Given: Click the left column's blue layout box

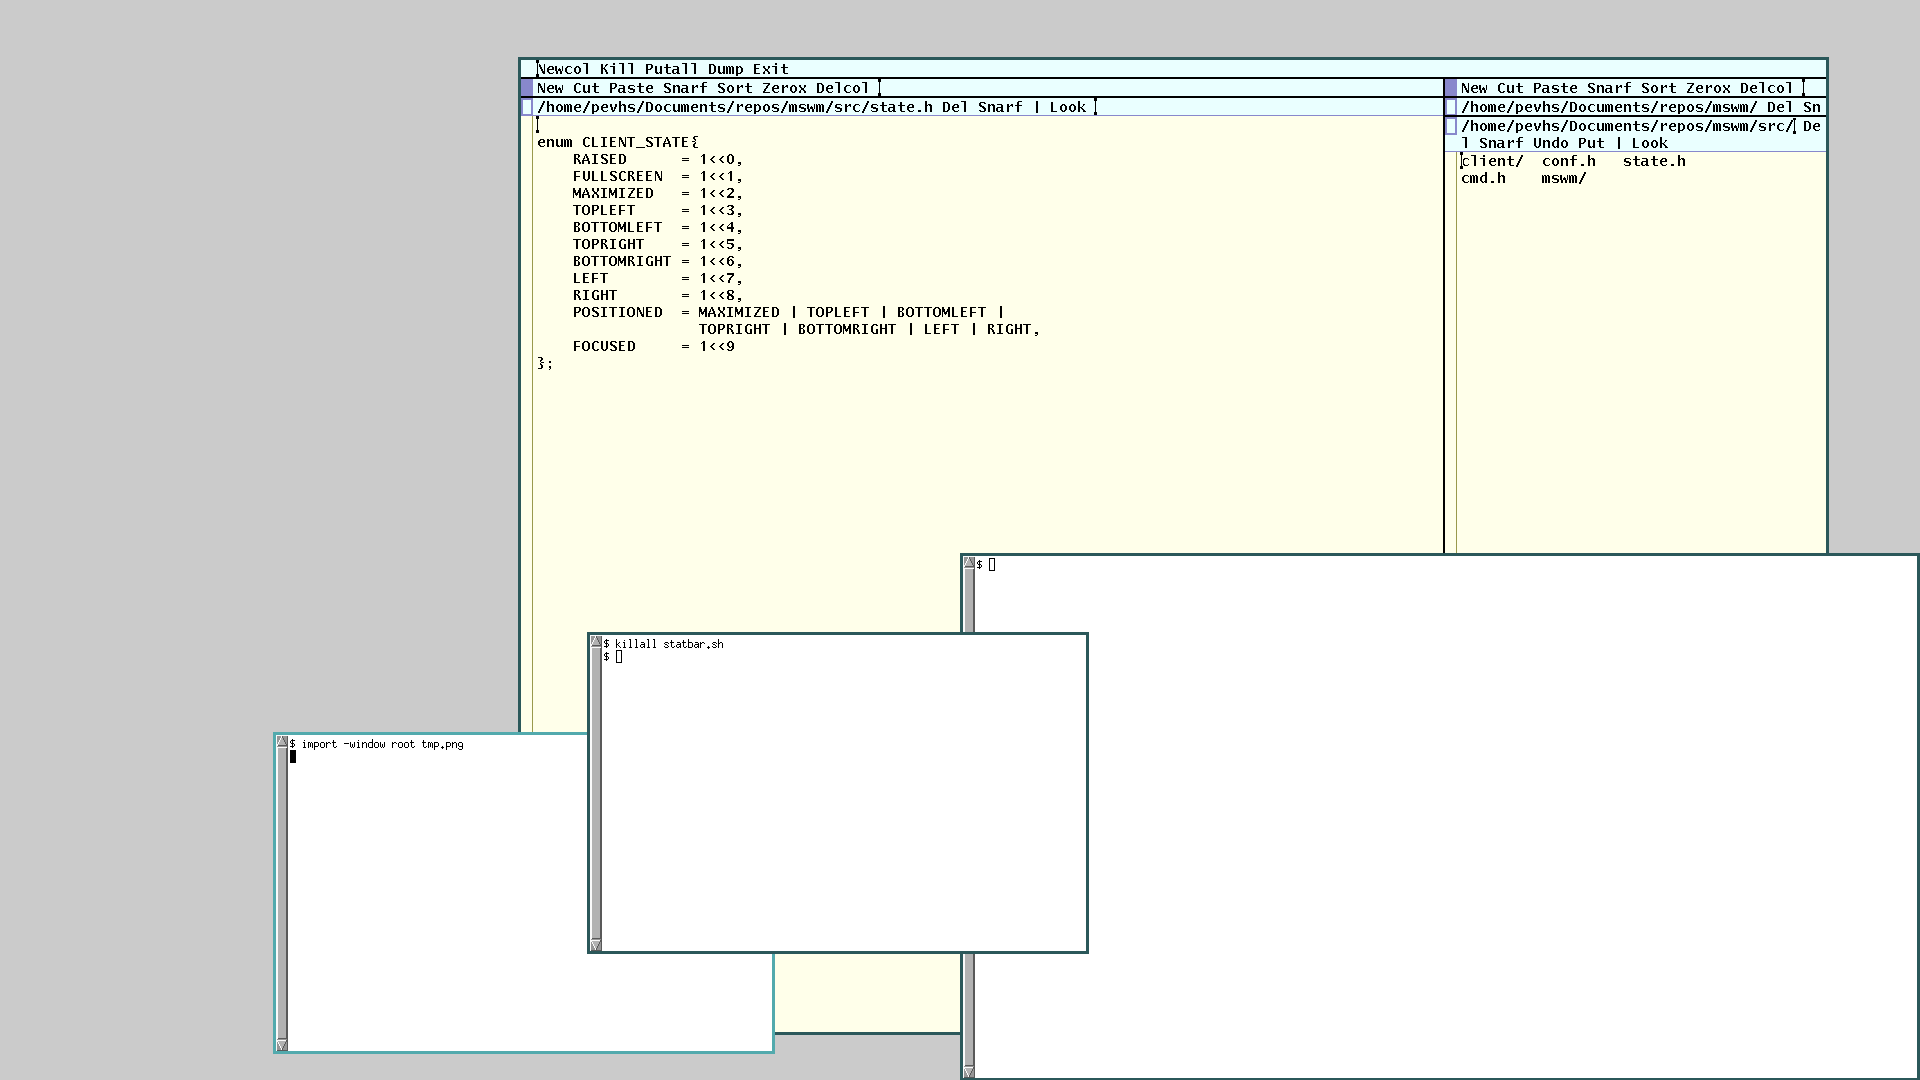Looking at the screenshot, I should (527, 88).
